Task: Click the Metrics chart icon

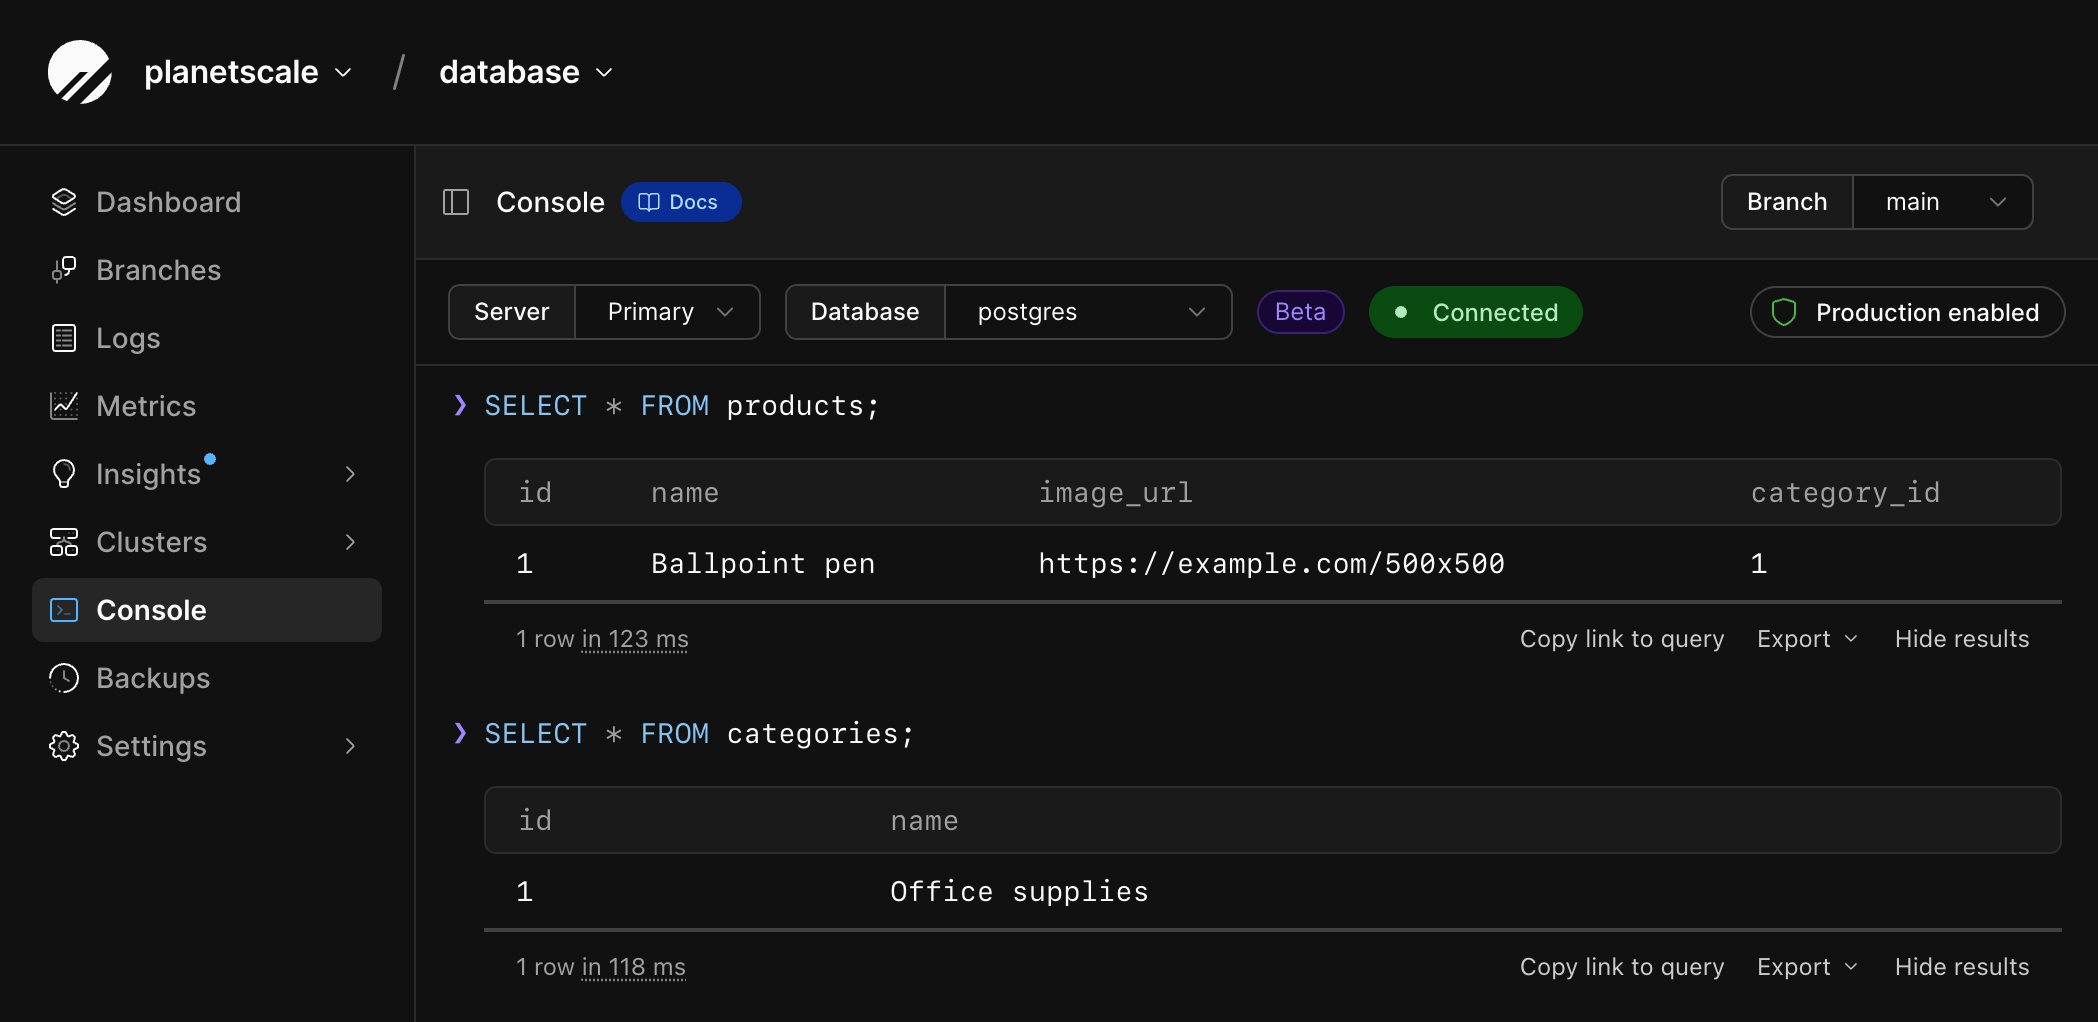Action: 64,406
